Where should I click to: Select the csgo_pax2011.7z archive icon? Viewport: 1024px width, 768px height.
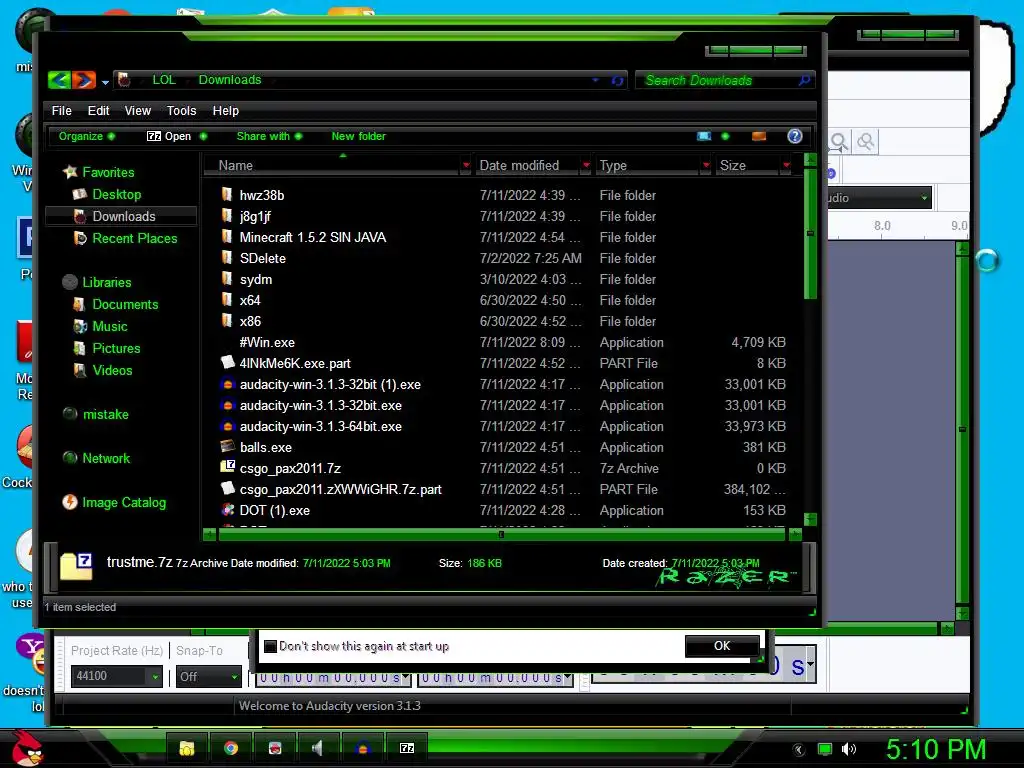pyautogui.click(x=227, y=468)
